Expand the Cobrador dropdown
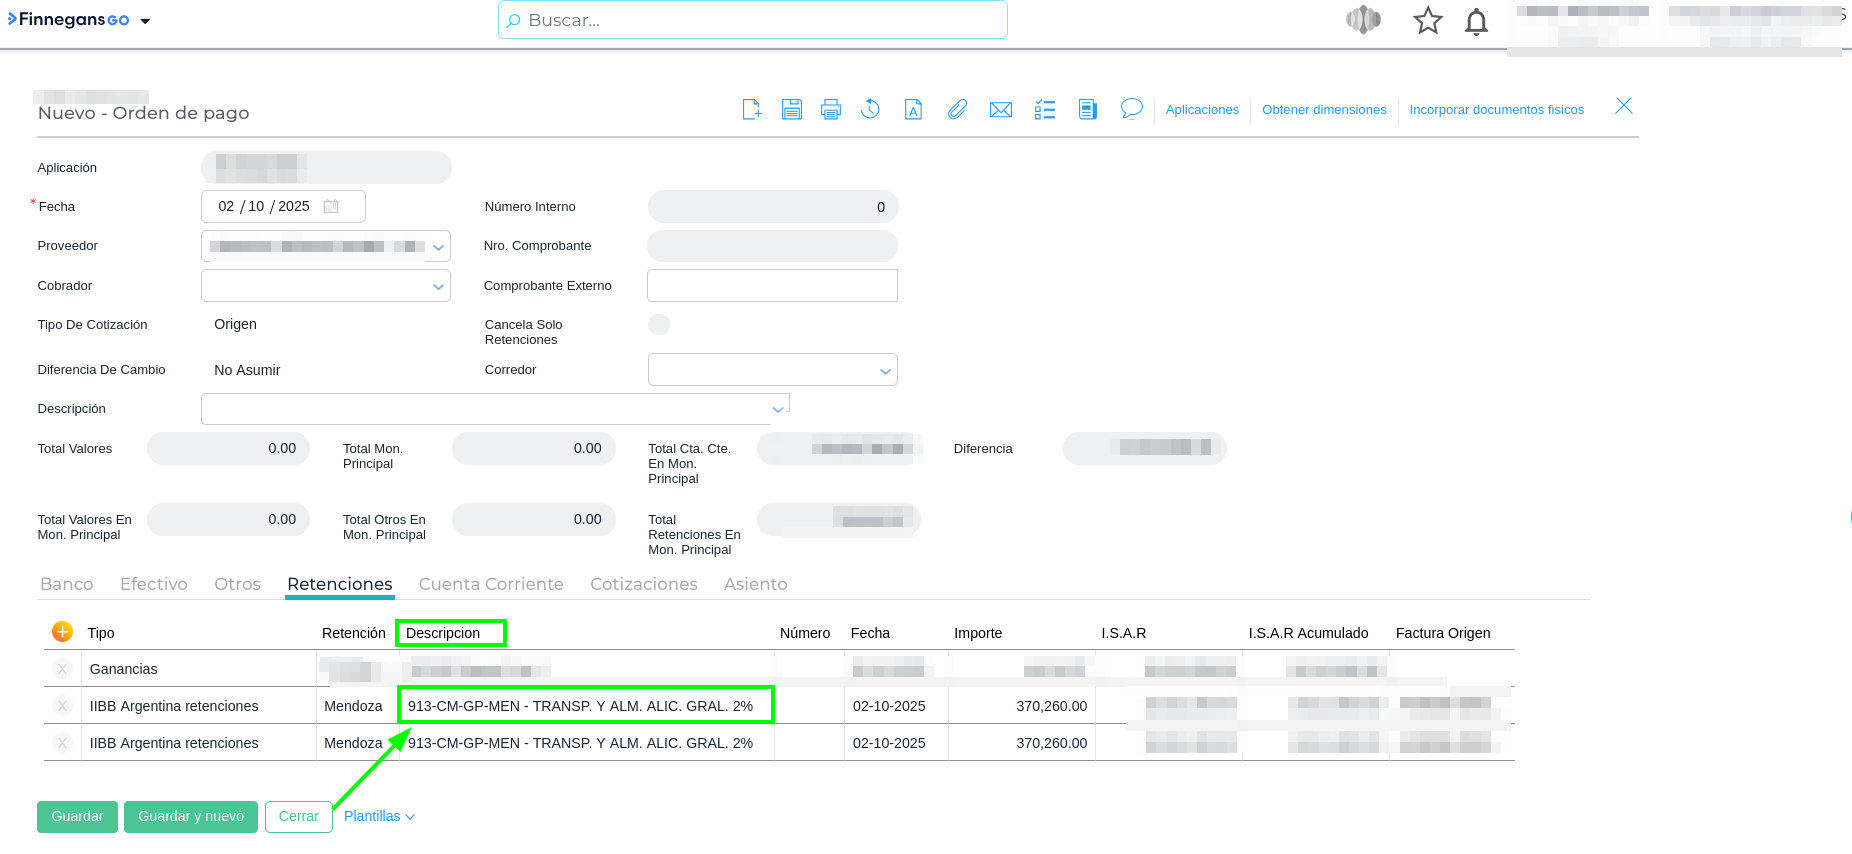 [438, 286]
